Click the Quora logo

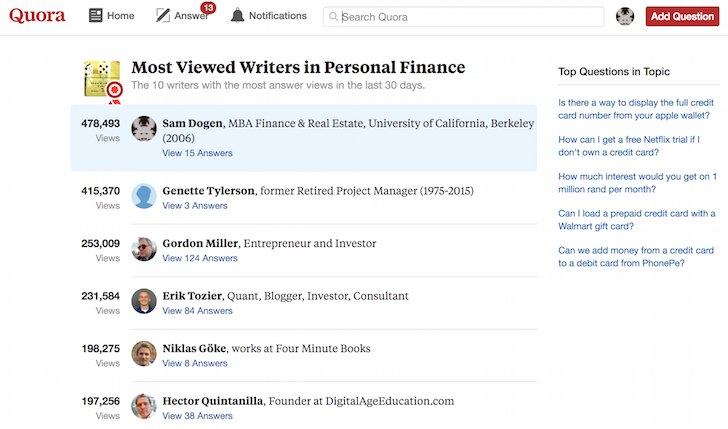click(37, 16)
